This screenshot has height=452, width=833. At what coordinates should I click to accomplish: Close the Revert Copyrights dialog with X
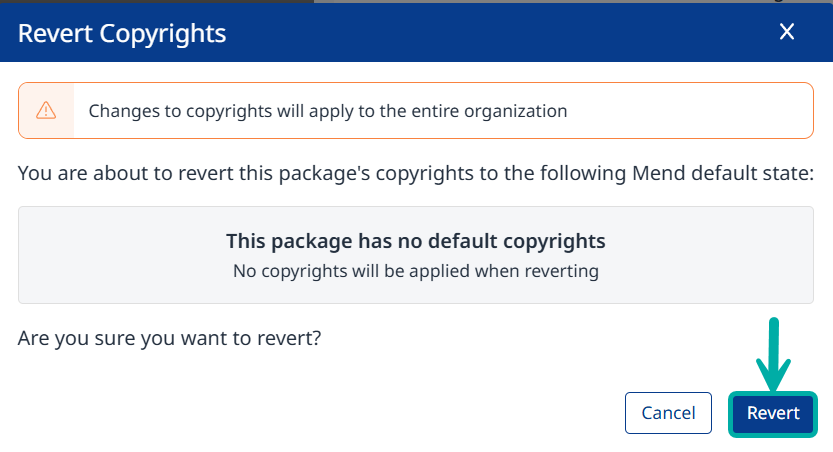coord(787,32)
